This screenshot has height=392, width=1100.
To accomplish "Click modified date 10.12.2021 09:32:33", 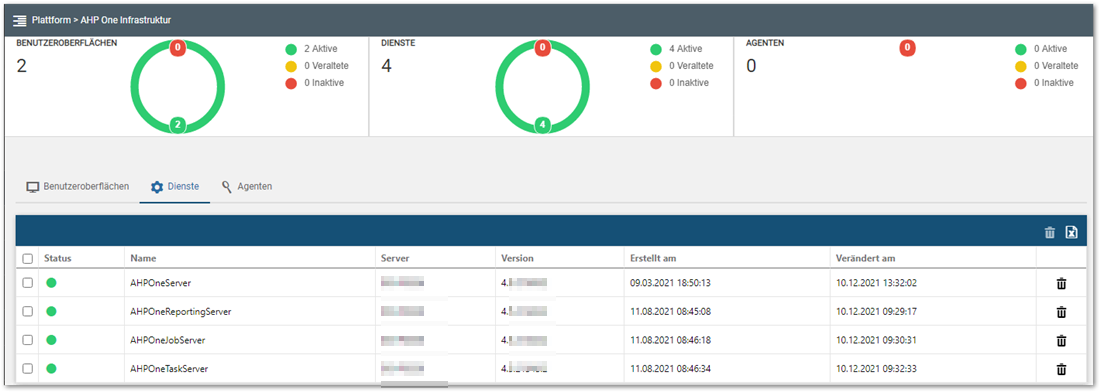I will (876, 369).
